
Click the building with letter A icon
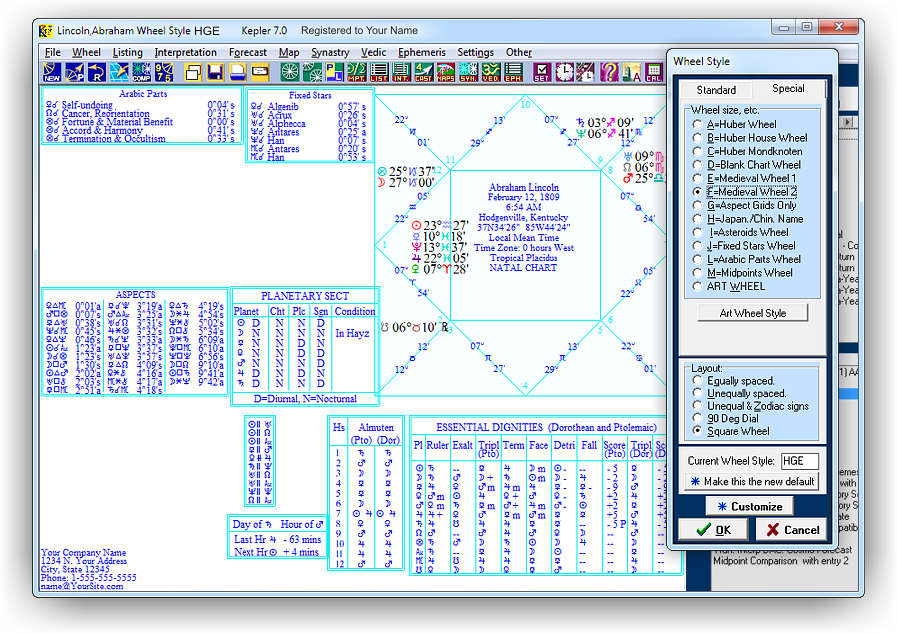631,72
